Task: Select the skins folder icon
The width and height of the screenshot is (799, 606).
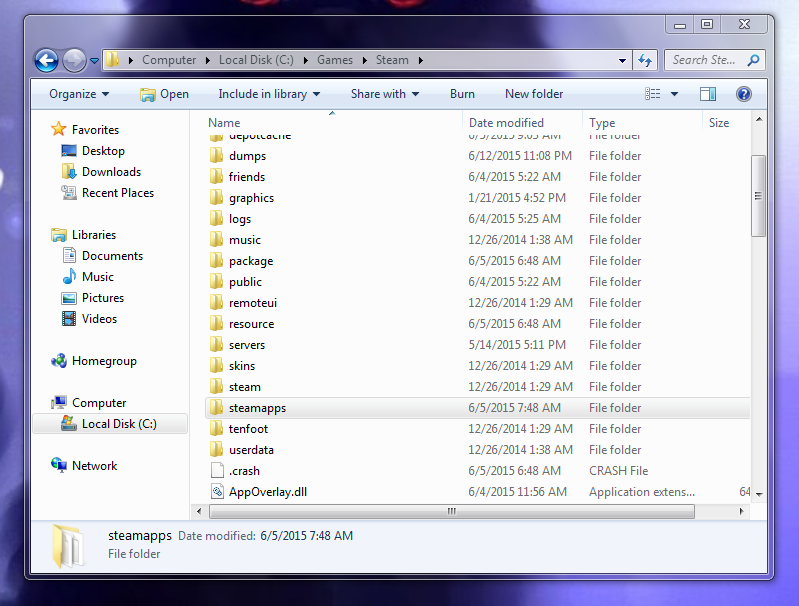Action: click(217, 365)
